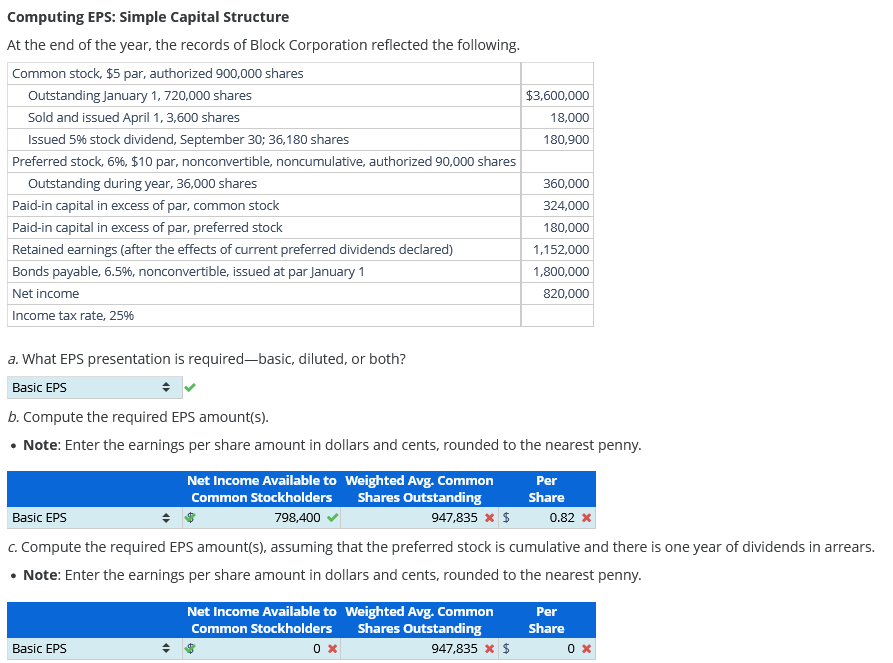Click the $3,600,000 outstanding shares value
The height and width of the screenshot is (663, 893).
(556, 95)
